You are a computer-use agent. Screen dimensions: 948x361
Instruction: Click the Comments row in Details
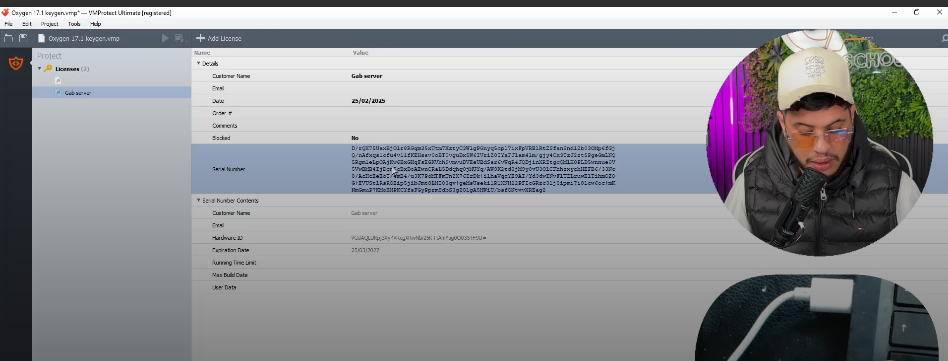pyautogui.click(x=449, y=126)
